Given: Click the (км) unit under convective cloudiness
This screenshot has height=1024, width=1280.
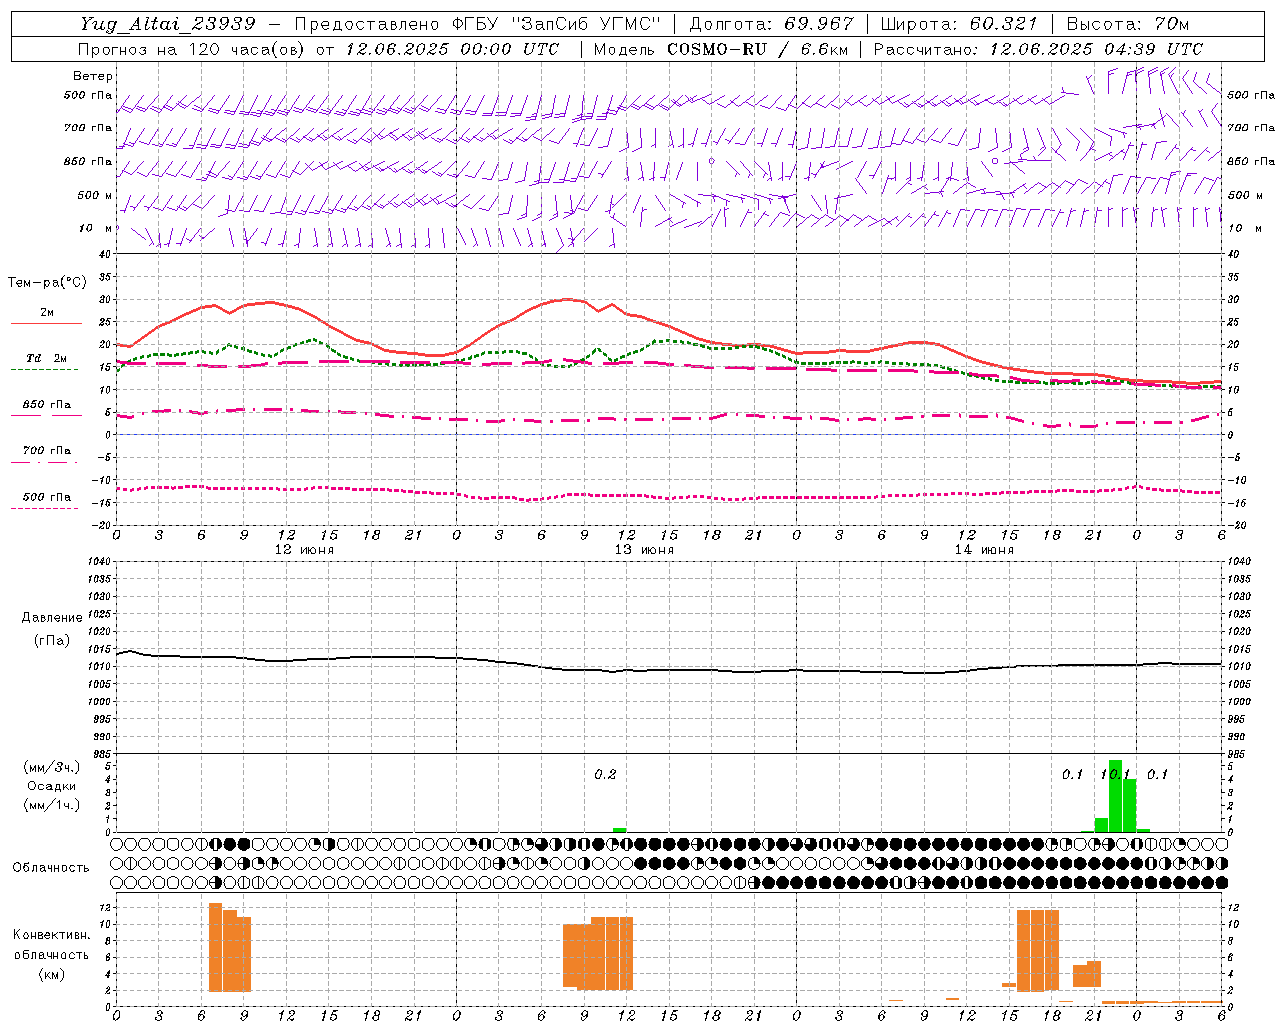Looking at the screenshot, I should tap(51, 974).
